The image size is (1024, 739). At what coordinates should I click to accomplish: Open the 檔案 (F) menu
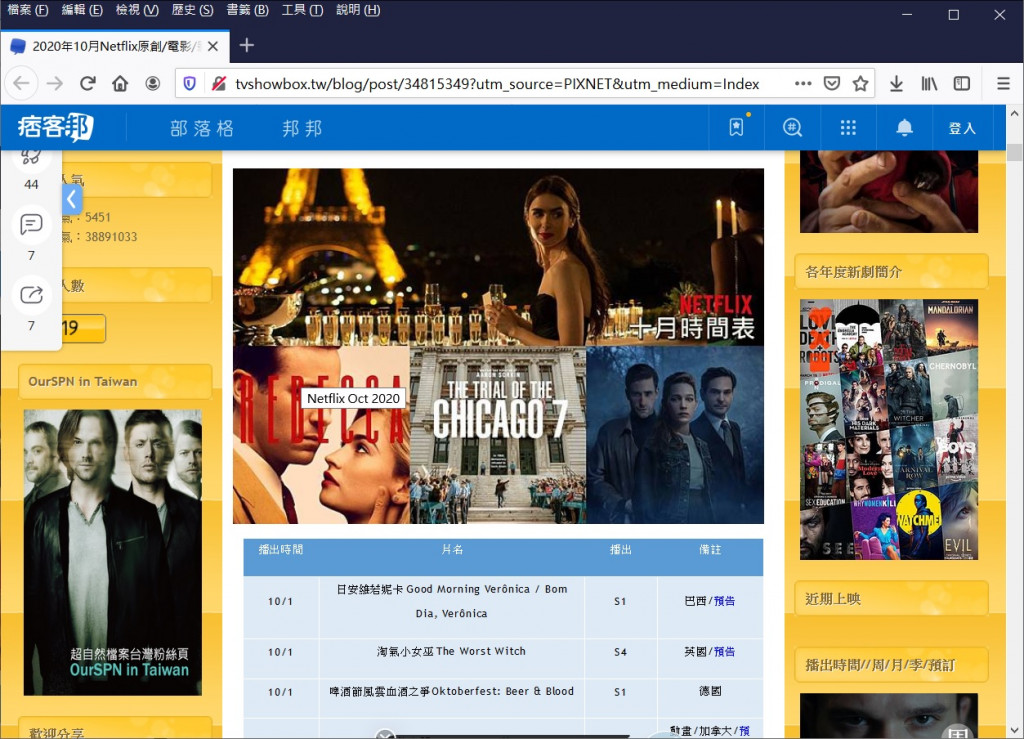click(28, 10)
